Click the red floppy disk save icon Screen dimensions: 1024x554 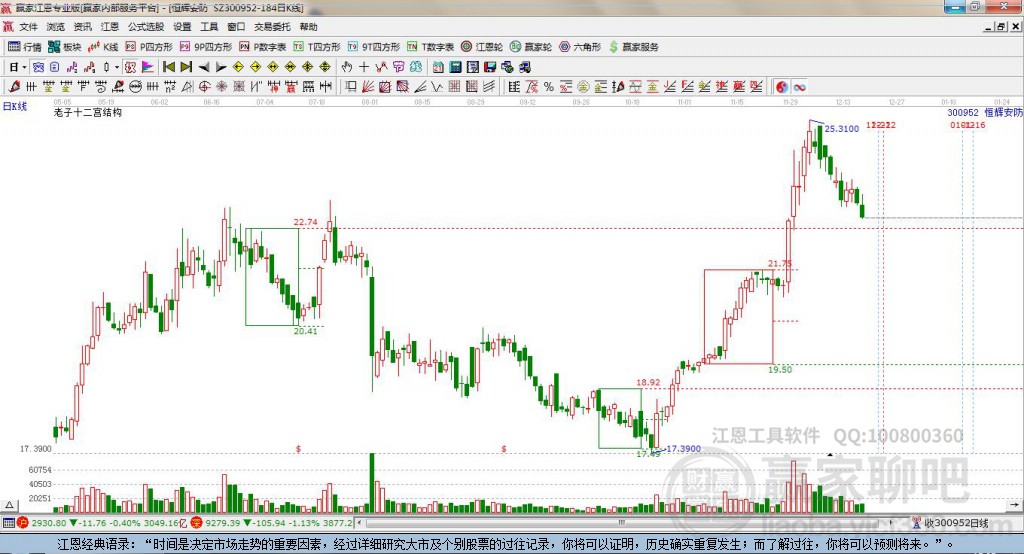point(490,67)
